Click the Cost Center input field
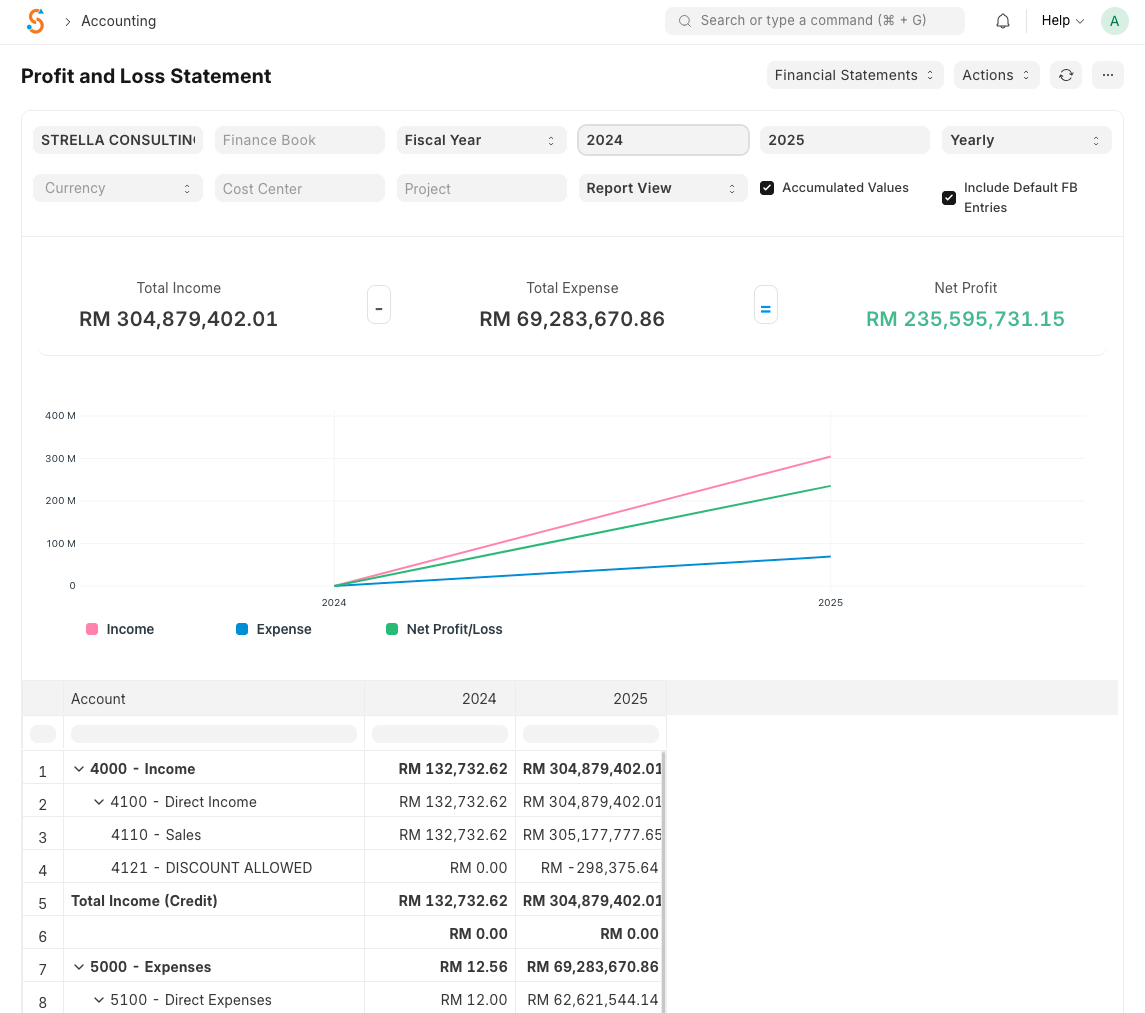The width and height of the screenshot is (1145, 1013). click(x=299, y=189)
